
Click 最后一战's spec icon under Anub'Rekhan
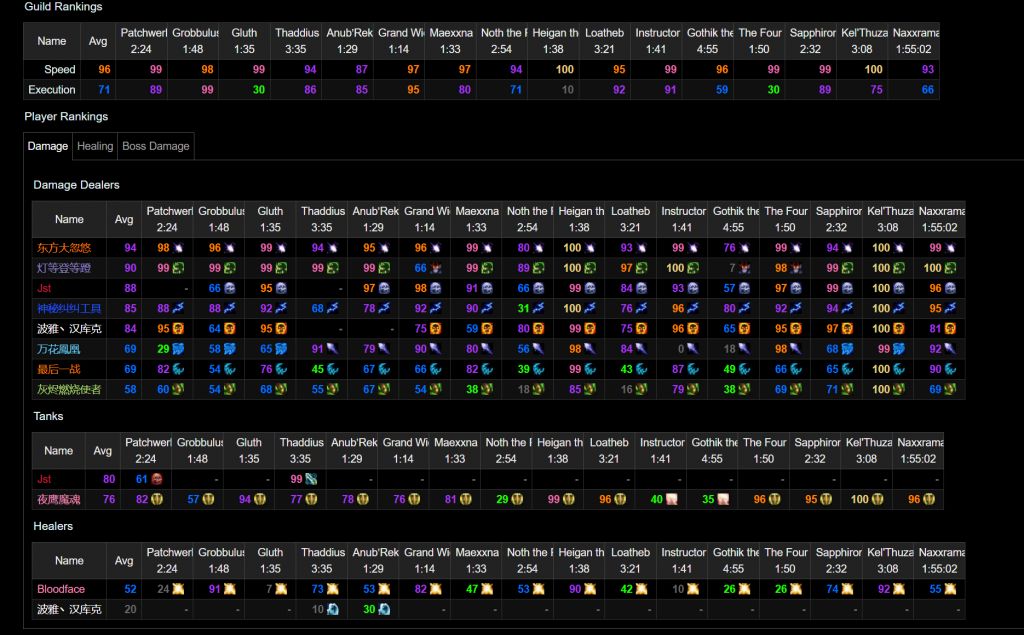click(x=384, y=369)
